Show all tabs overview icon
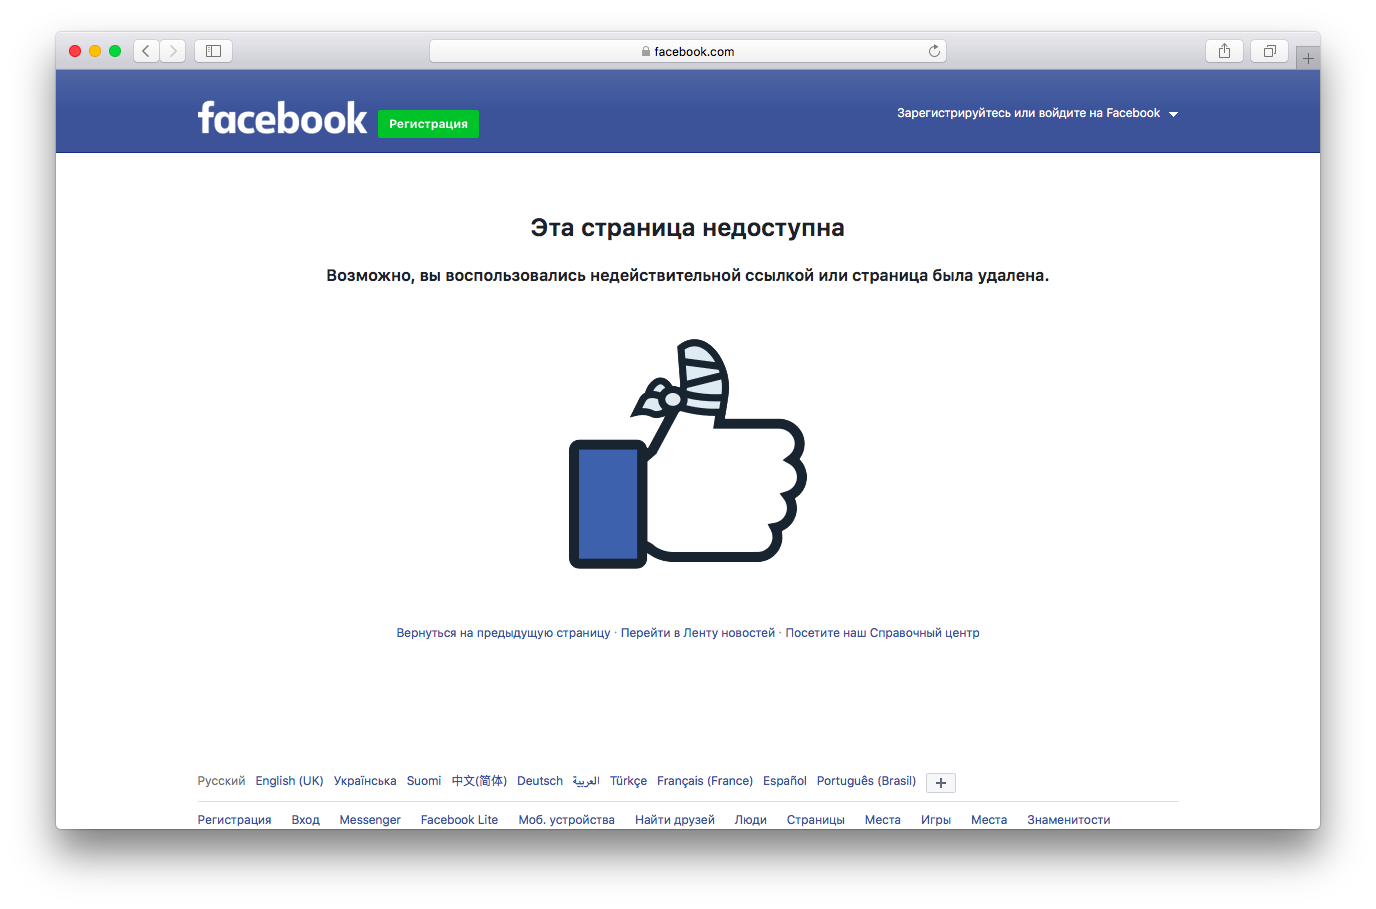This screenshot has width=1376, height=909. pos(1269,51)
